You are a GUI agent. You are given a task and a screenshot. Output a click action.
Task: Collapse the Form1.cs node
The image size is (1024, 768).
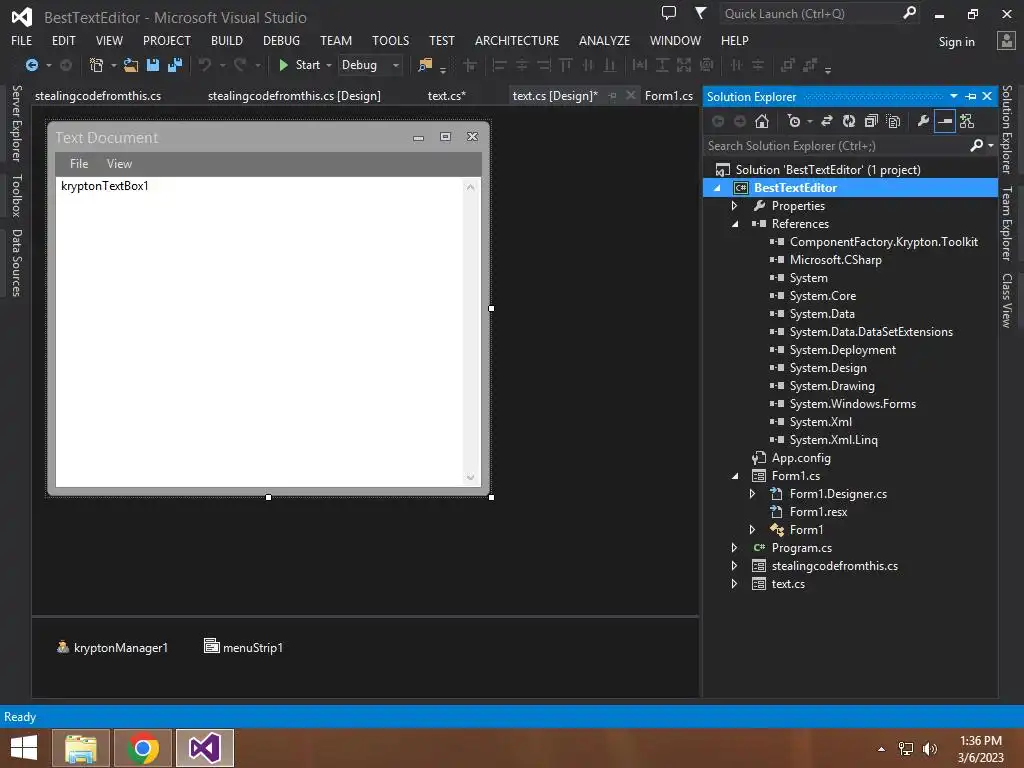tap(735, 476)
